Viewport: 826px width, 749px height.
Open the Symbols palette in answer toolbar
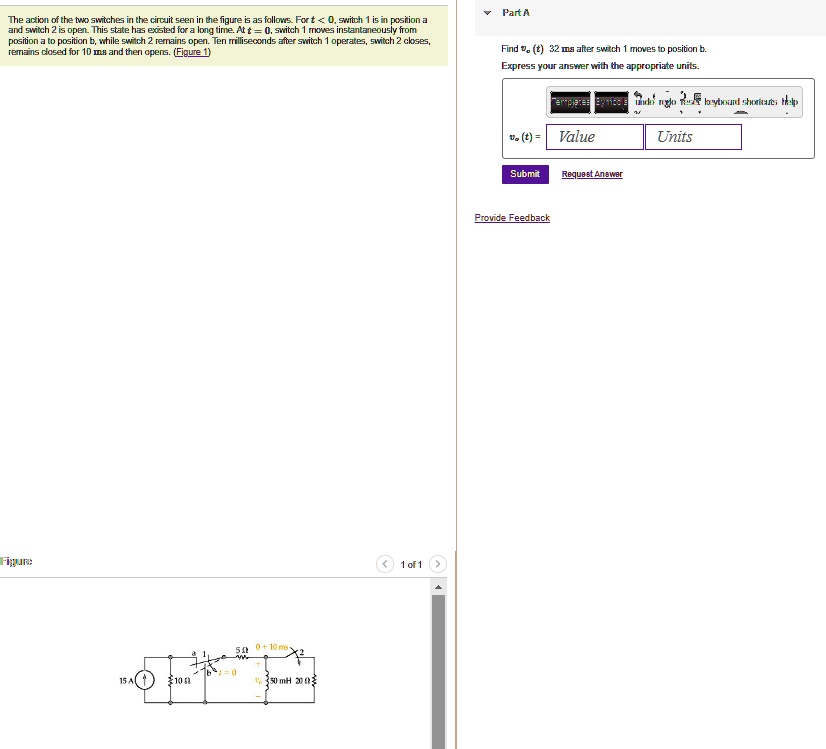[611, 103]
